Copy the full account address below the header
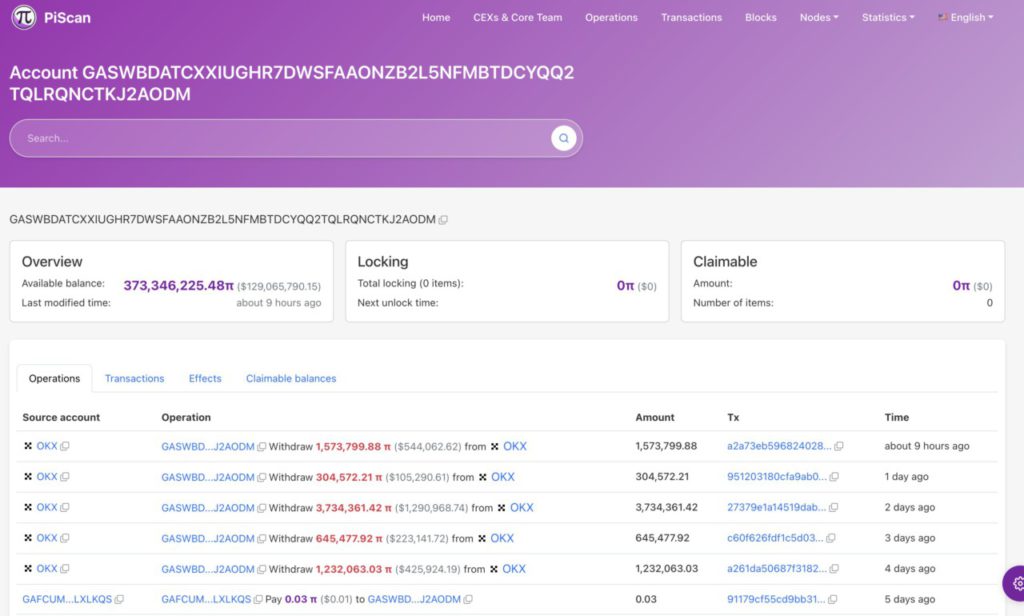Image resolution: width=1024 pixels, height=616 pixels. point(443,220)
